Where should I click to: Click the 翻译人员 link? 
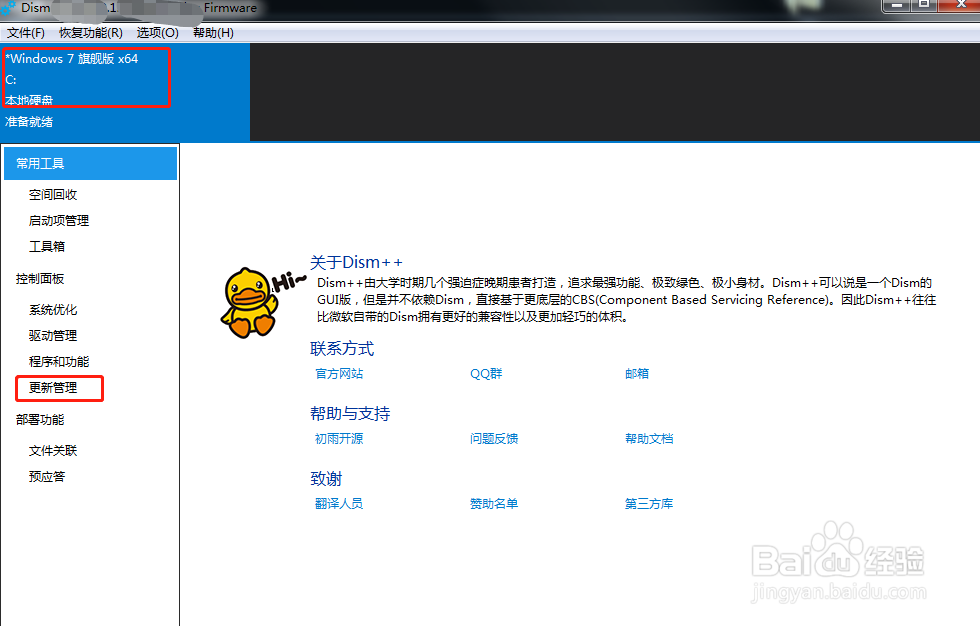[339, 504]
